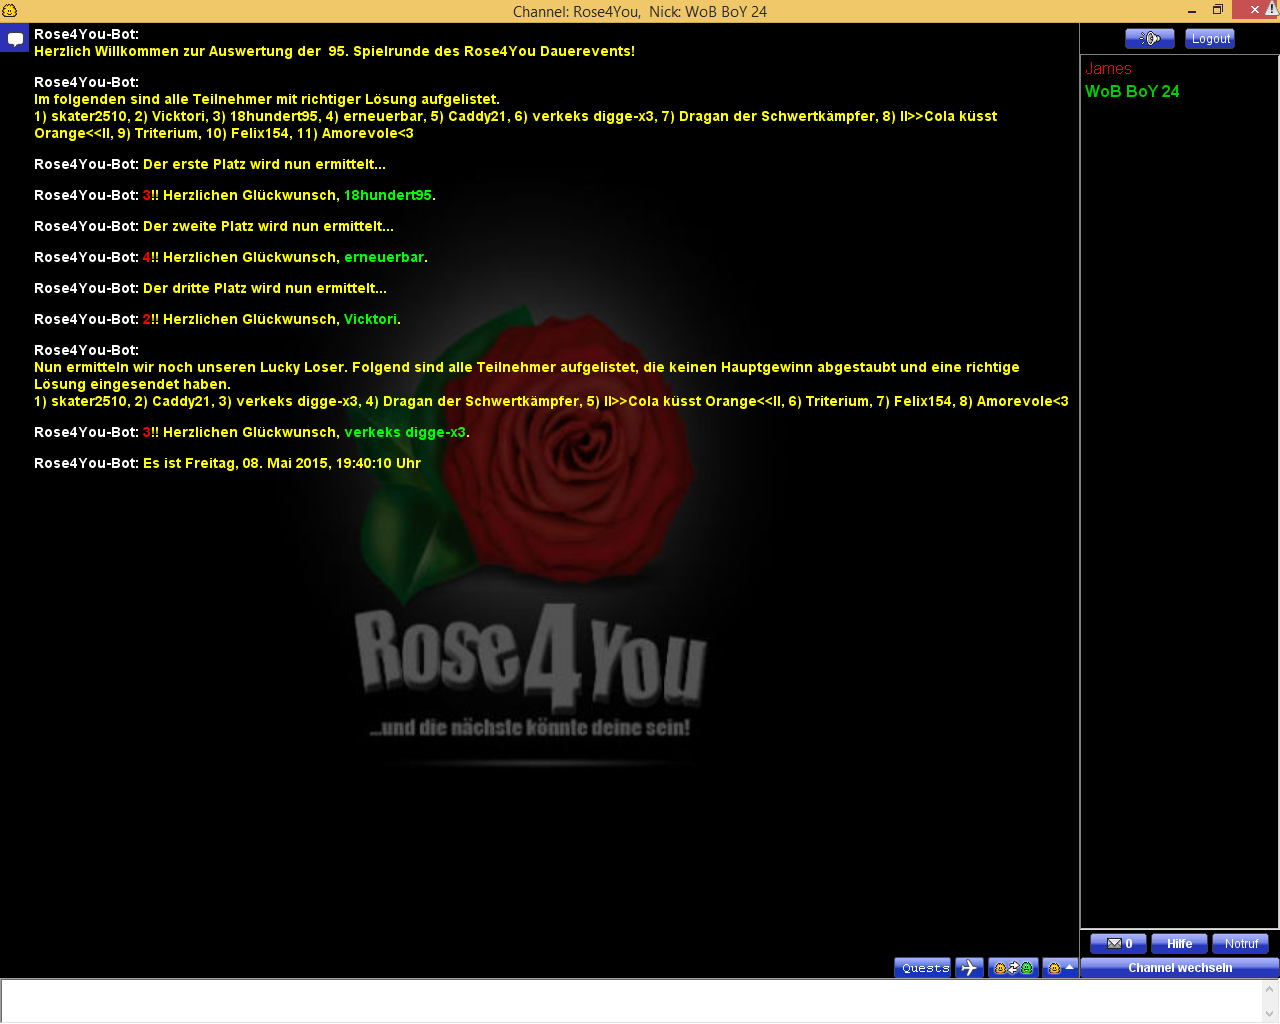This screenshot has width=1280, height=1024.
Task: Click the two-smileys swap icon button
Action: pyautogui.click(x=1013, y=968)
